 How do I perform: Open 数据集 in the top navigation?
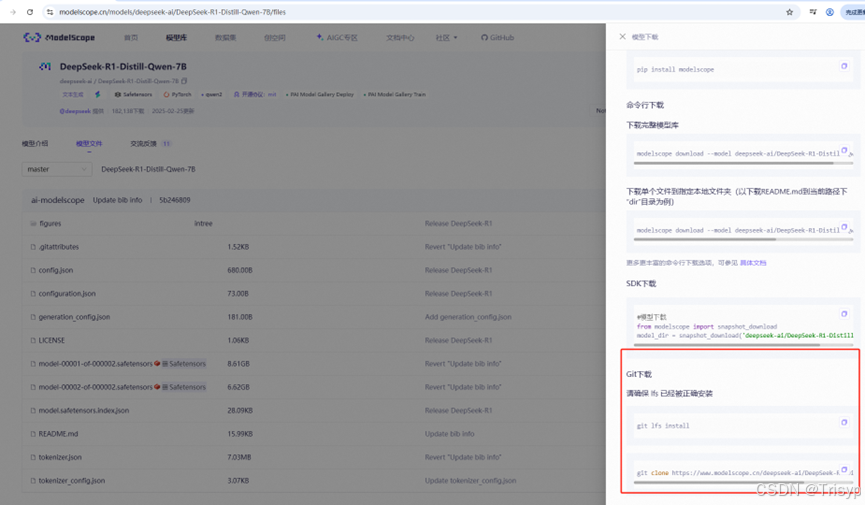(x=226, y=38)
